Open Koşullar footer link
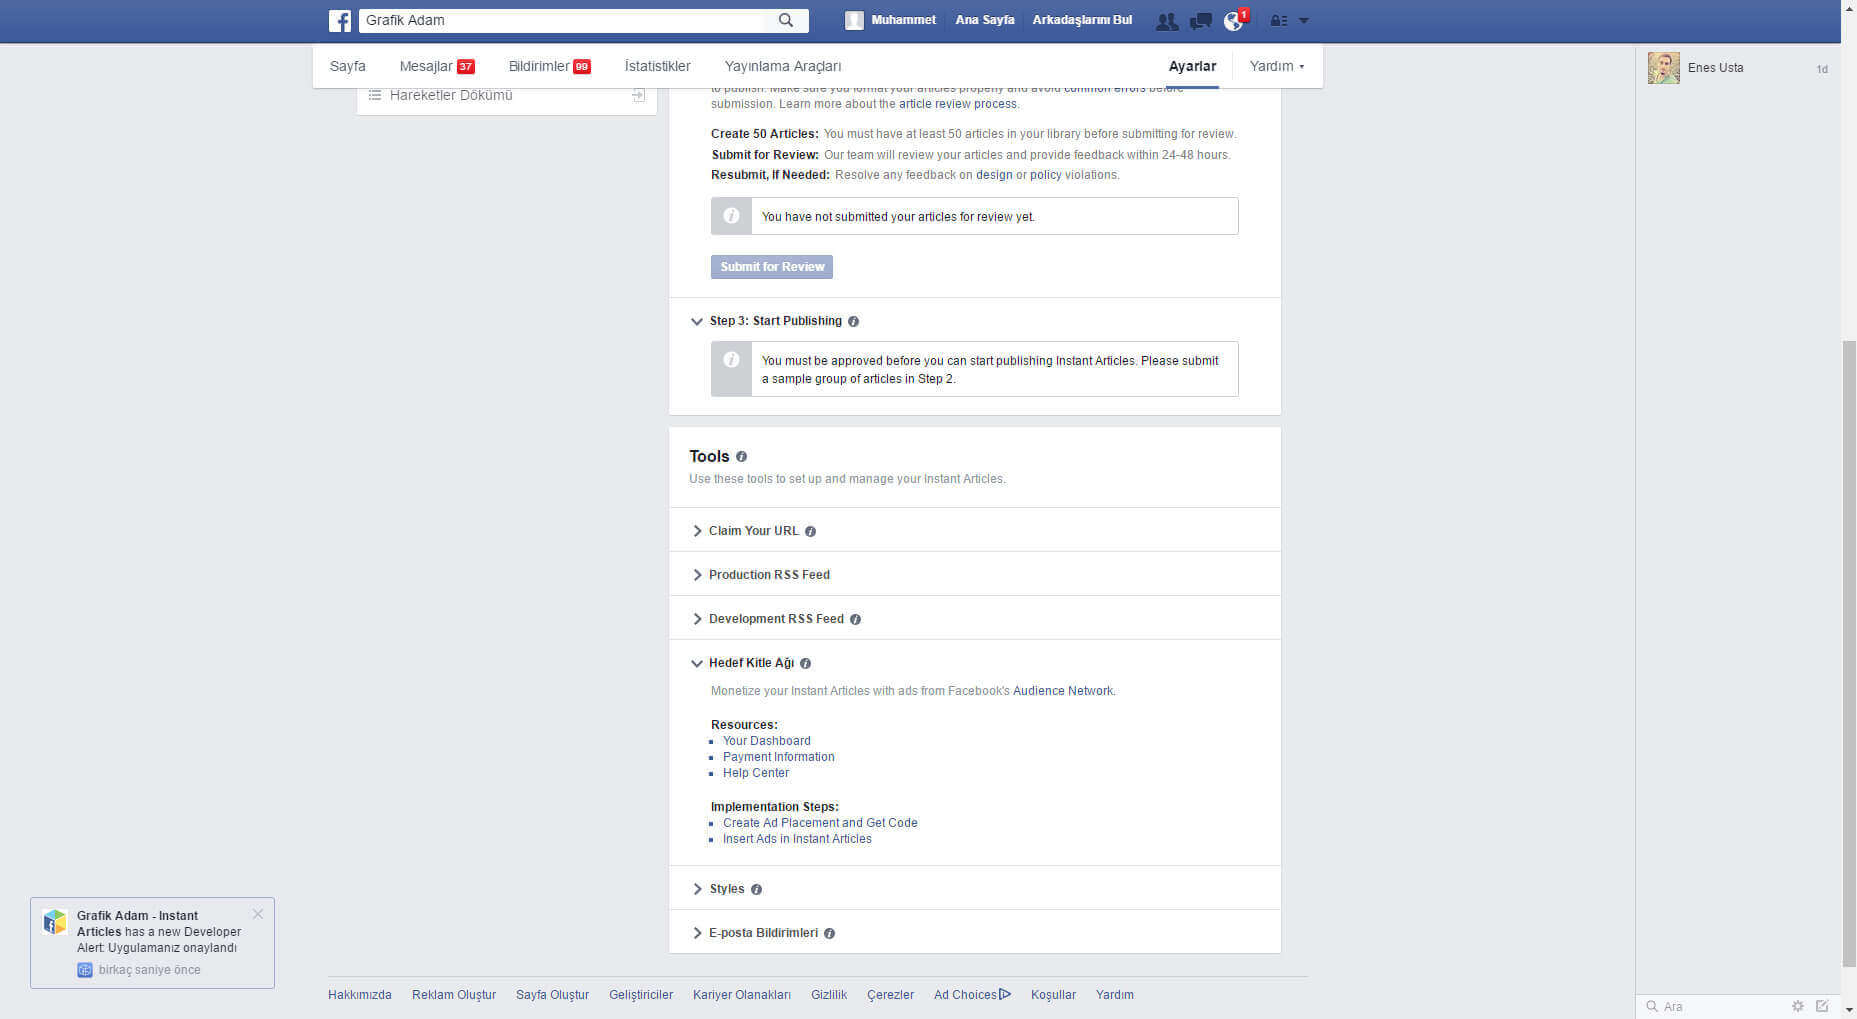Screen dimensions: 1857x1019 pos(1053,995)
